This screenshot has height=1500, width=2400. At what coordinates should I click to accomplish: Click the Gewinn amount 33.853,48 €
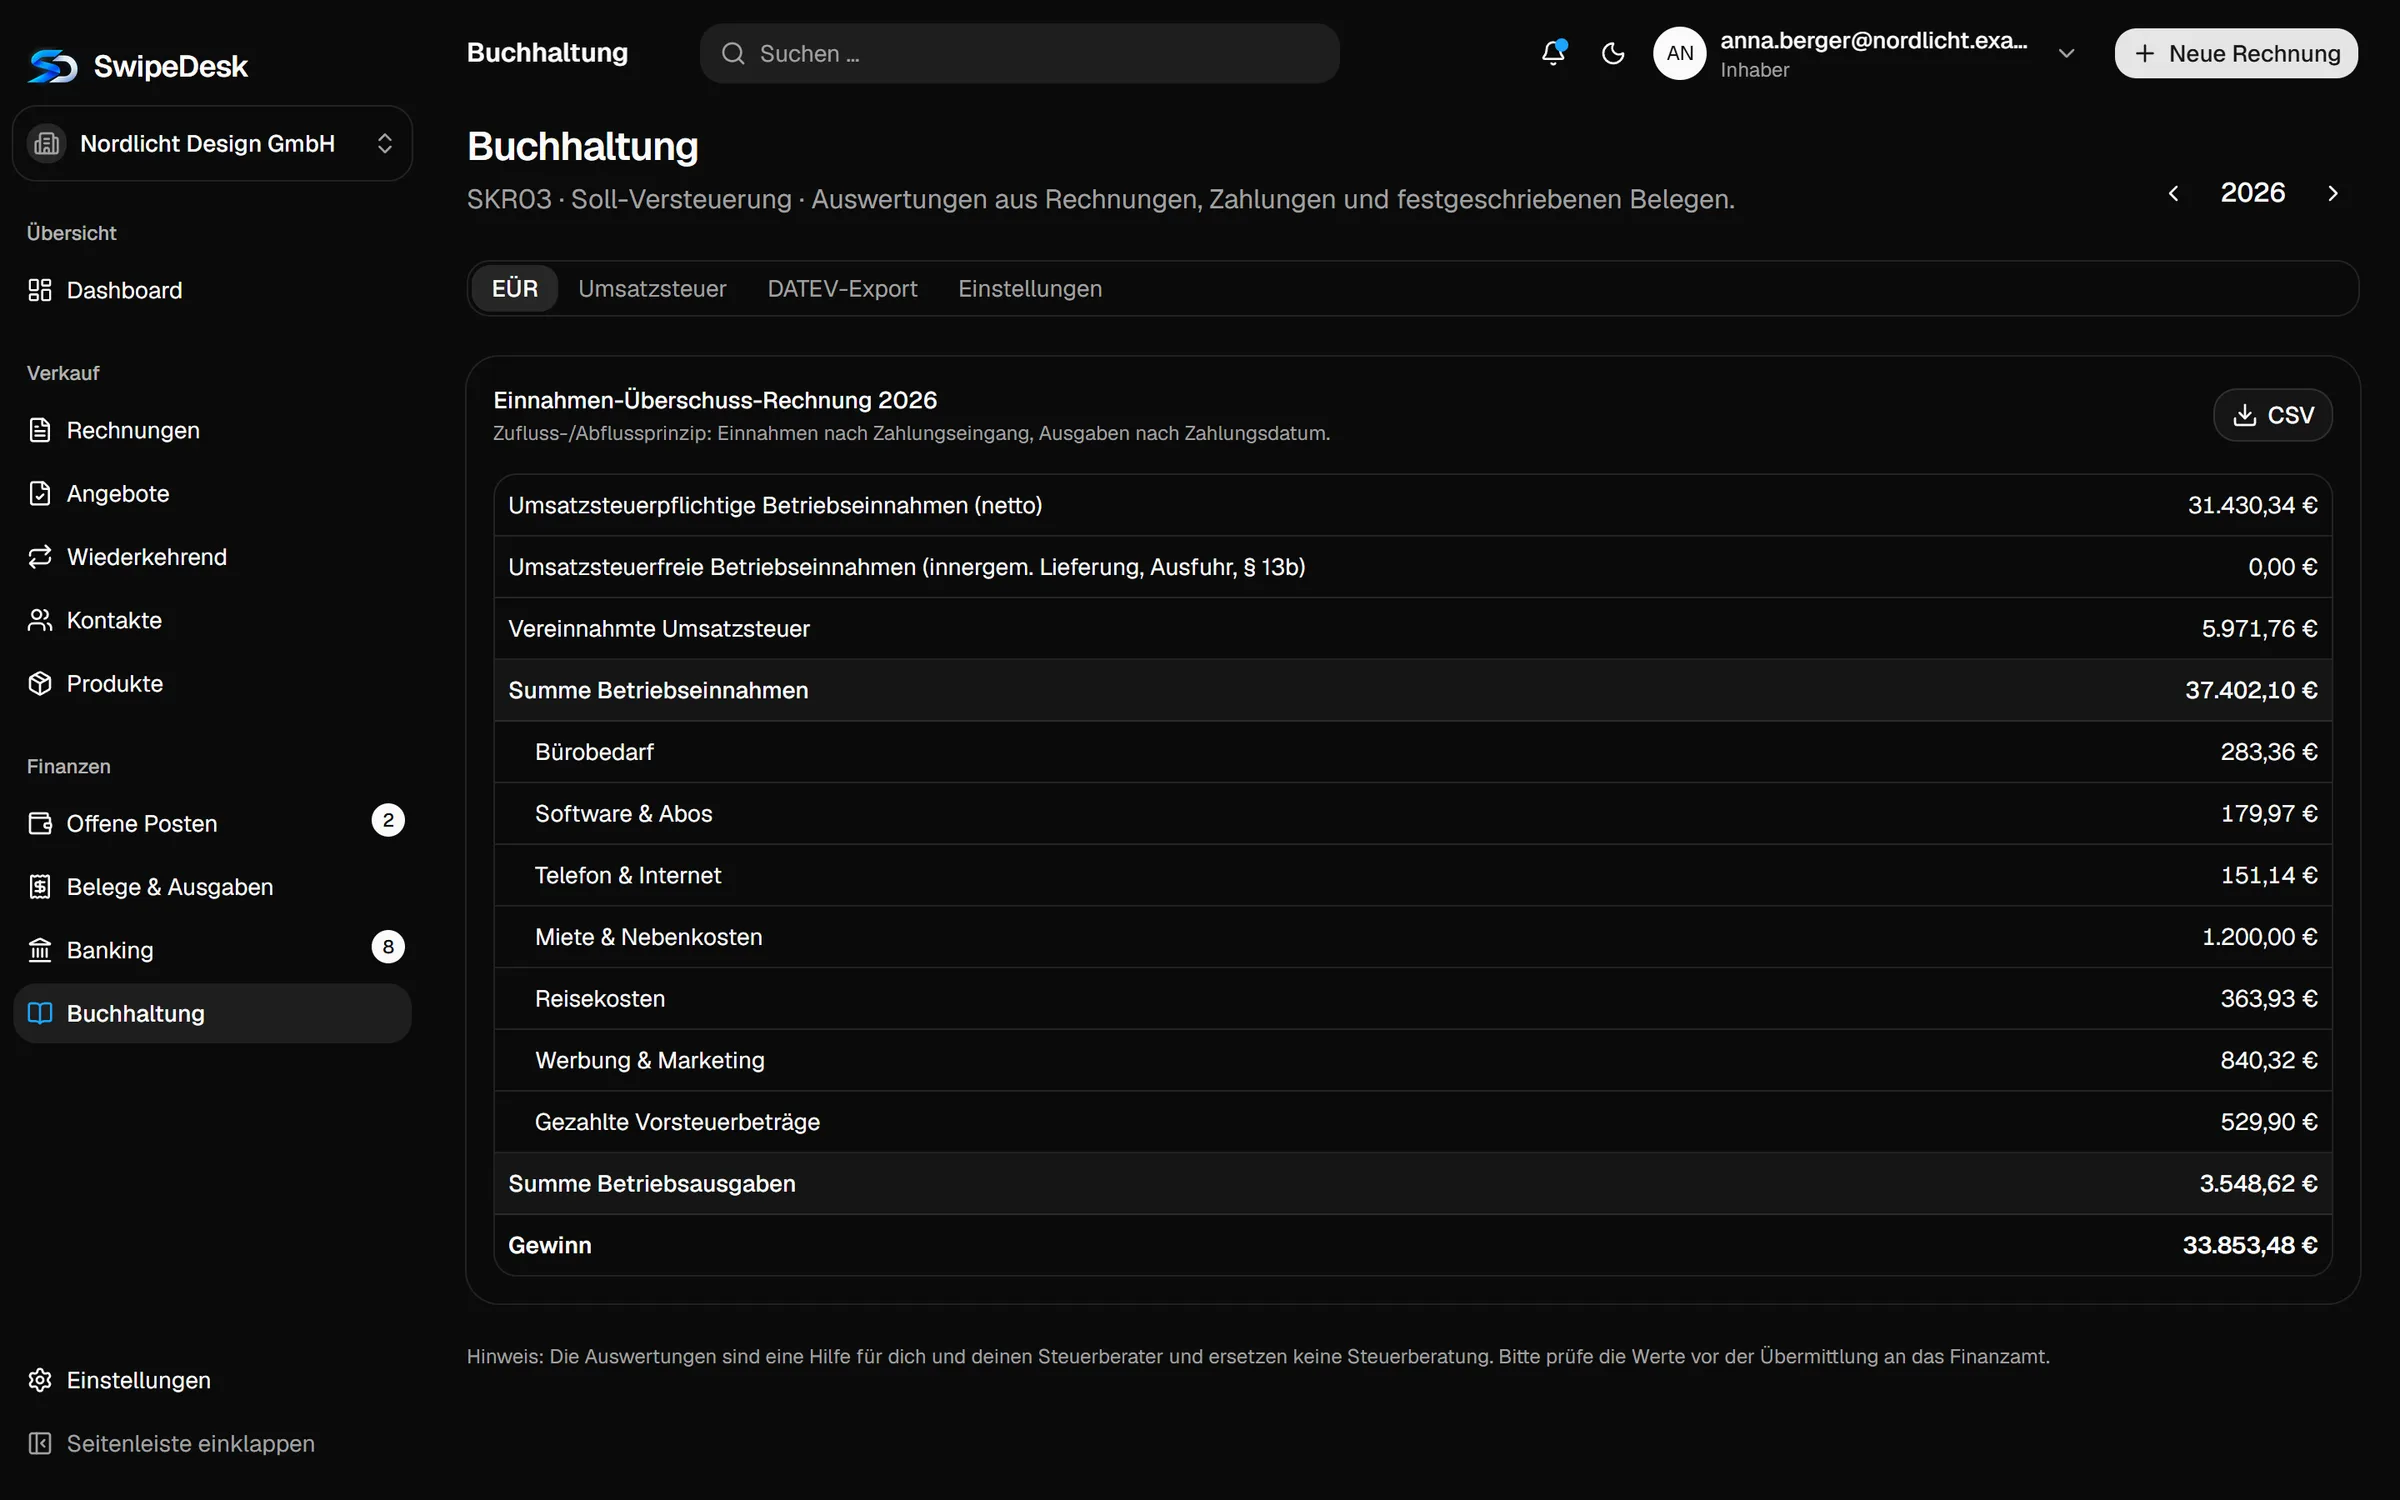(x=2249, y=1245)
